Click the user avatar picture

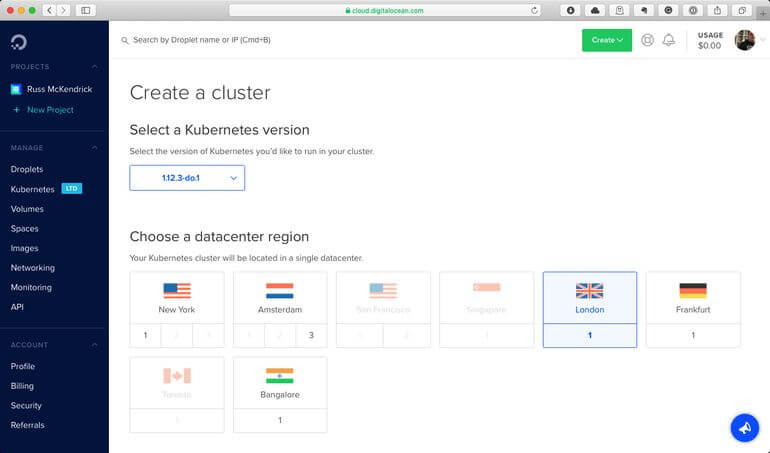point(744,40)
